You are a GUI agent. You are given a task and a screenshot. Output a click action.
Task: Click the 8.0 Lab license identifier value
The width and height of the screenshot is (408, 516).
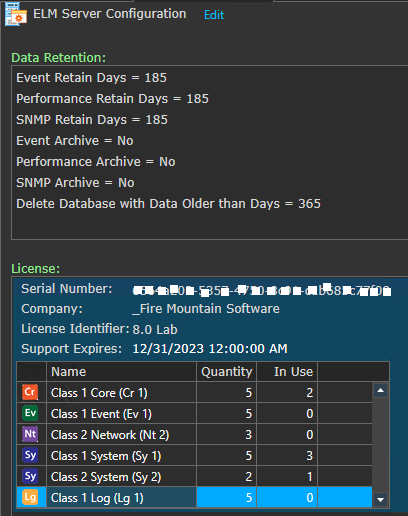155,329
